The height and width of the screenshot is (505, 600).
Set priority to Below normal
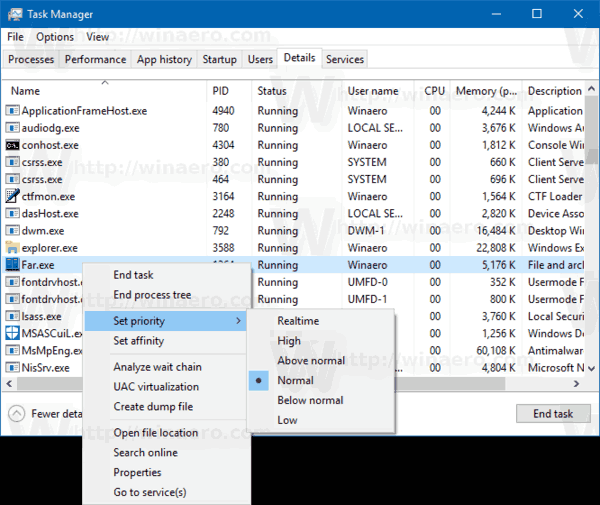(x=321, y=400)
